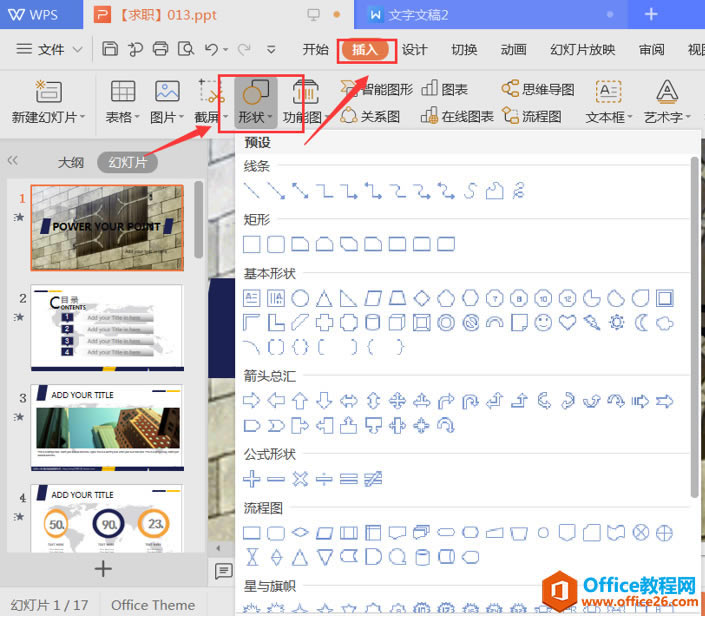705x619 pixels.
Task: Select slide 3 thumbnail ADD YOUR TITLE
Action: [108, 428]
